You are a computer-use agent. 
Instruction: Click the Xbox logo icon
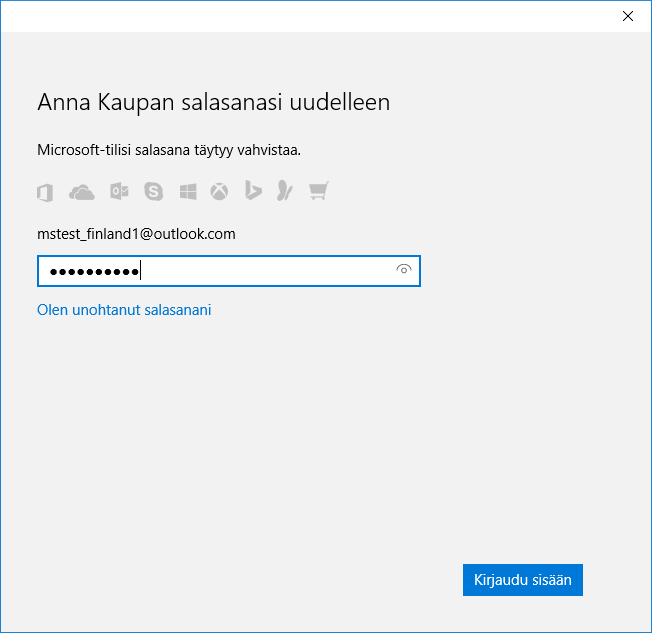219,191
